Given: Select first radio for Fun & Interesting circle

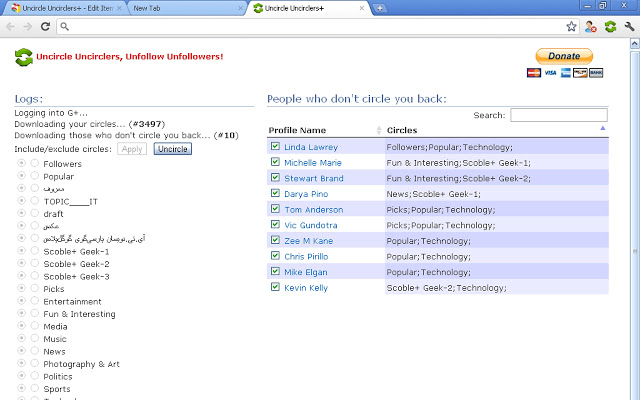Looking at the screenshot, I should click(x=21, y=313).
